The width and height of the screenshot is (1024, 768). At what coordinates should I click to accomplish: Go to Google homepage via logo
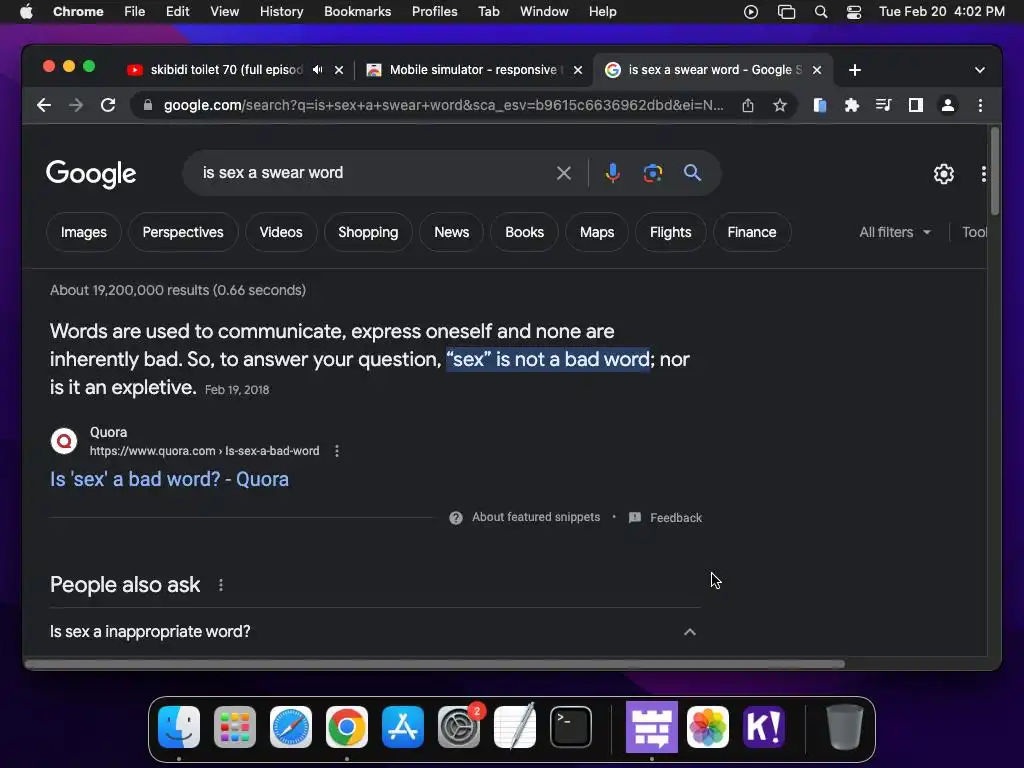coord(91,174)
